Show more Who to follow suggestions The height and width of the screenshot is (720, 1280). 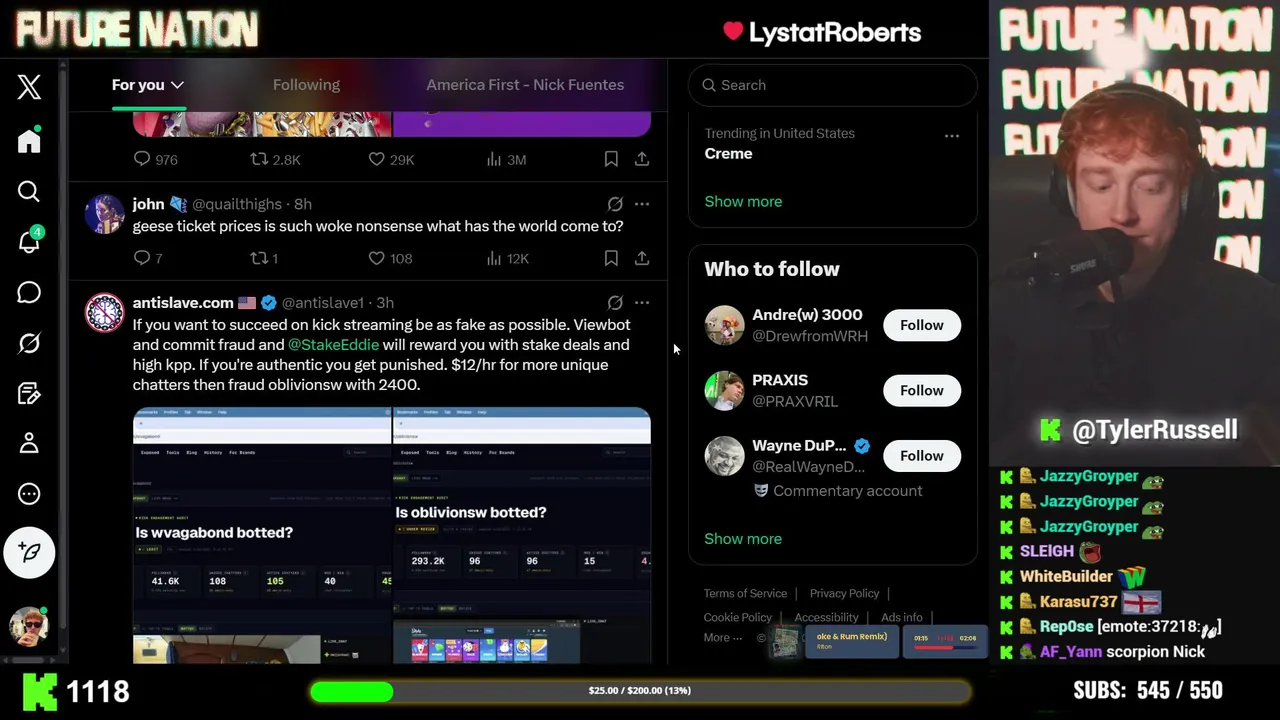pyautogui.click(x=743, y=538)
